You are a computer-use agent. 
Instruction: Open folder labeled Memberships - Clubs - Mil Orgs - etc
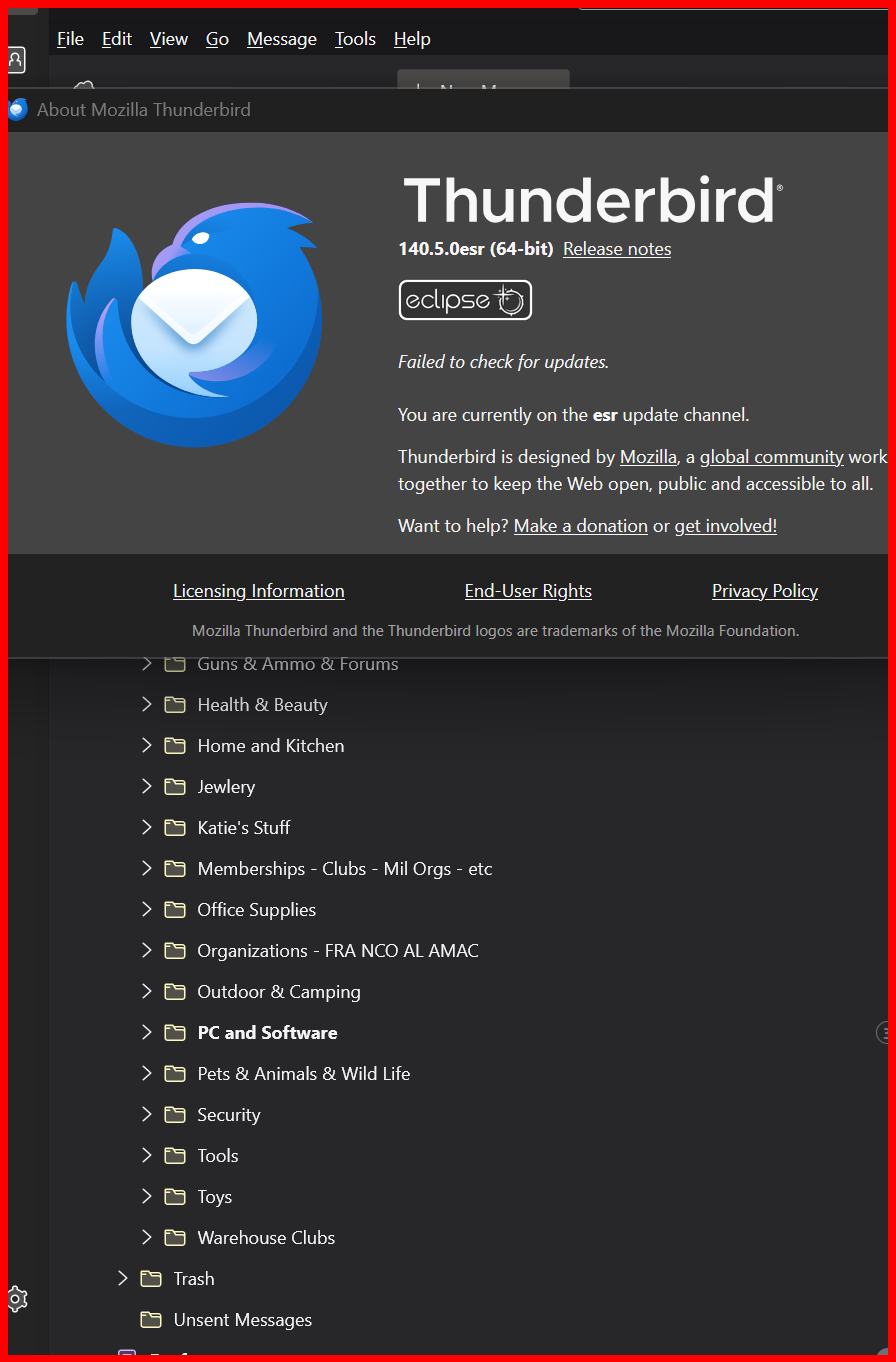(345, 869)
